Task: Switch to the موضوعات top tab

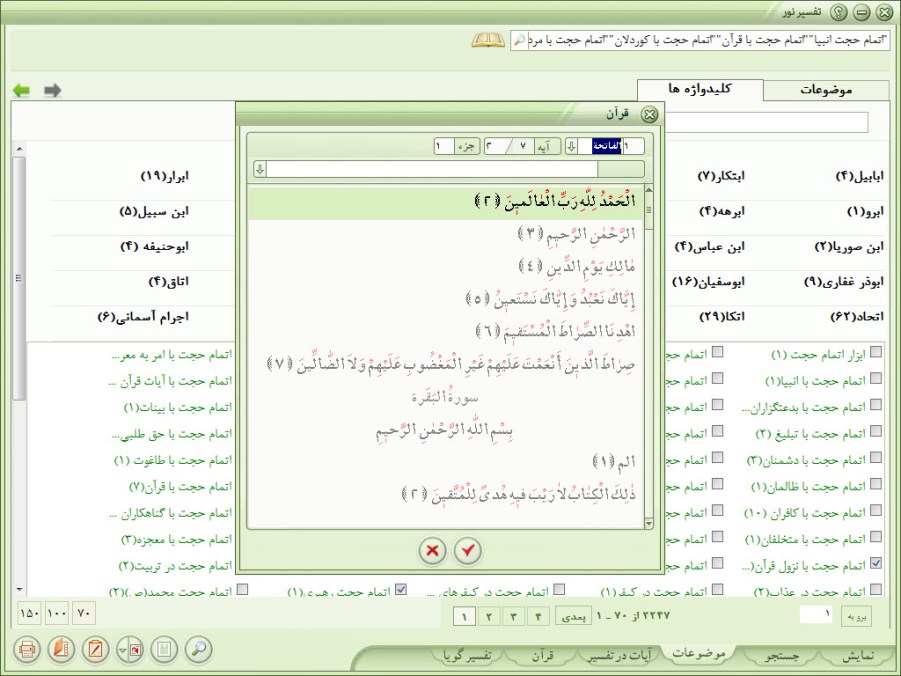Action: pos(826,90)
